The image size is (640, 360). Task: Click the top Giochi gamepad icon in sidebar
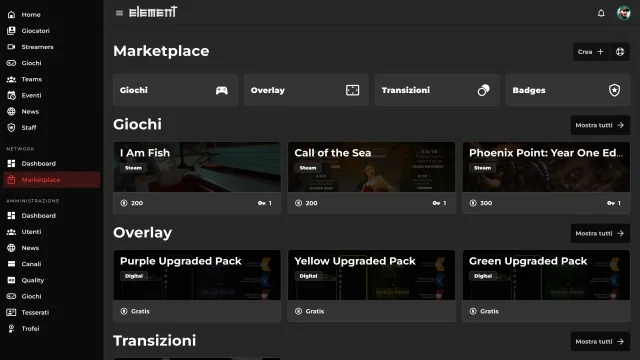[11, 63]
